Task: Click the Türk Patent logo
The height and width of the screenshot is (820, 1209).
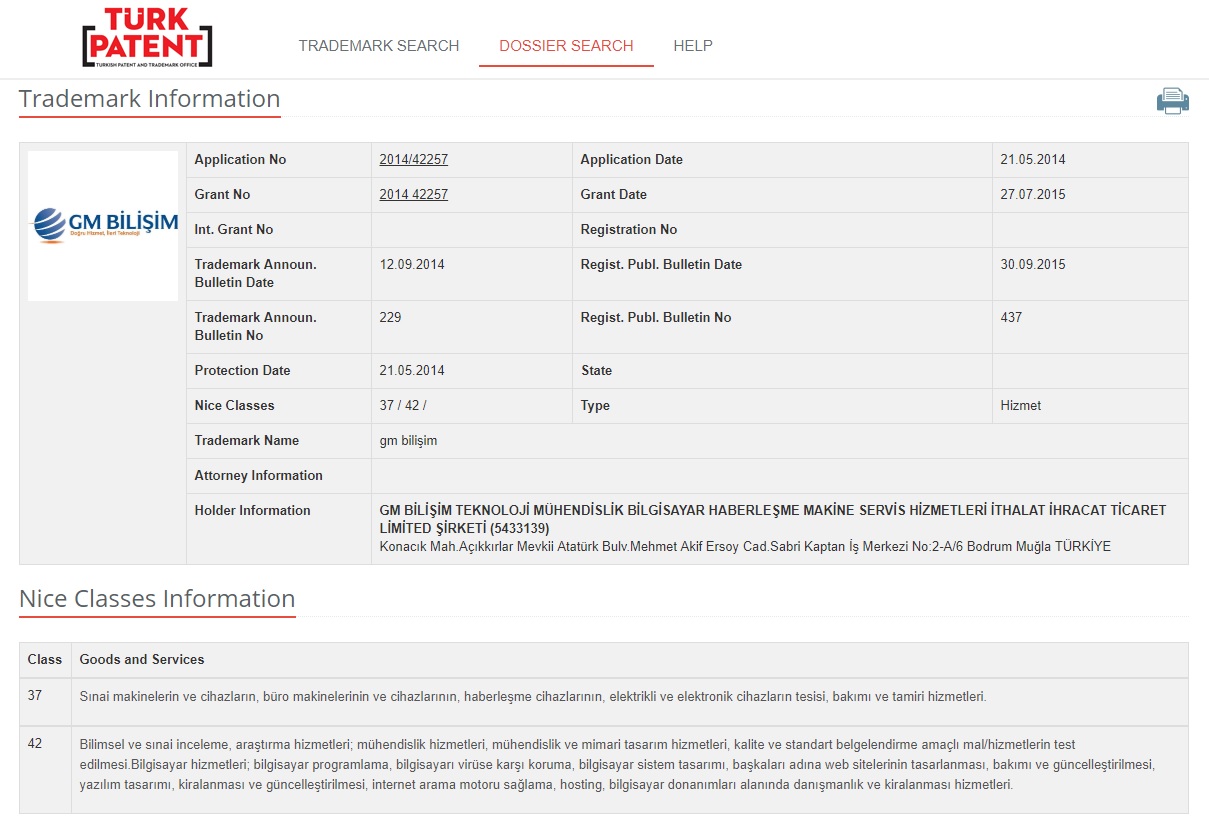Action: point(147,38)
